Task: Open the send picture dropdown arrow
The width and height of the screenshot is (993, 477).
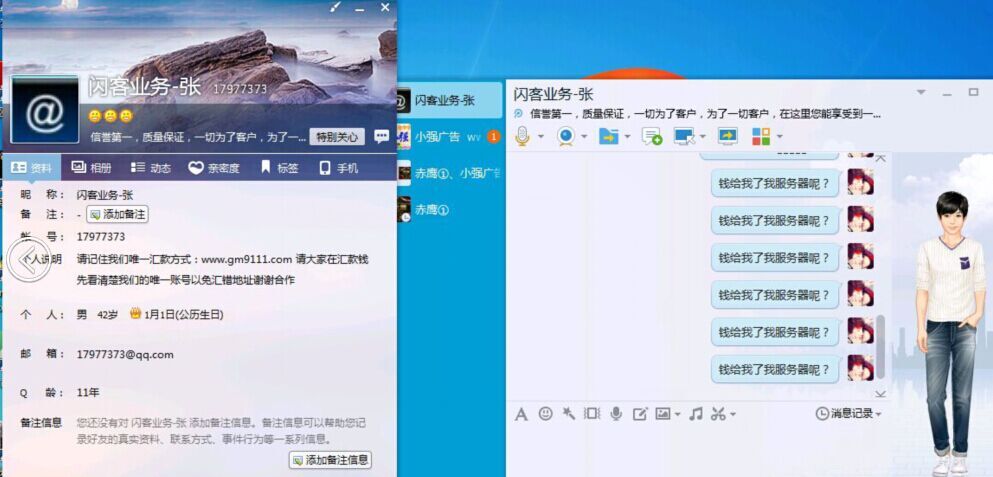Action: pyautogui.click(x=677, y=414)
